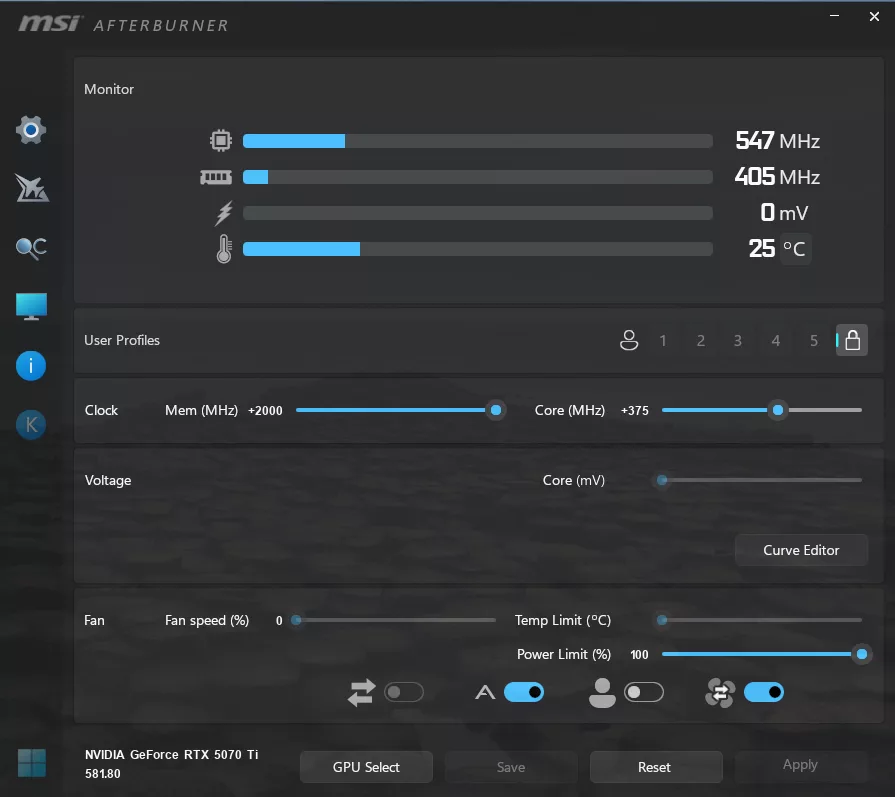The height and width of the screenshot is (797, 895).
Task: Click the voltage lightning icon in Monitor
Action: [221, 212]
